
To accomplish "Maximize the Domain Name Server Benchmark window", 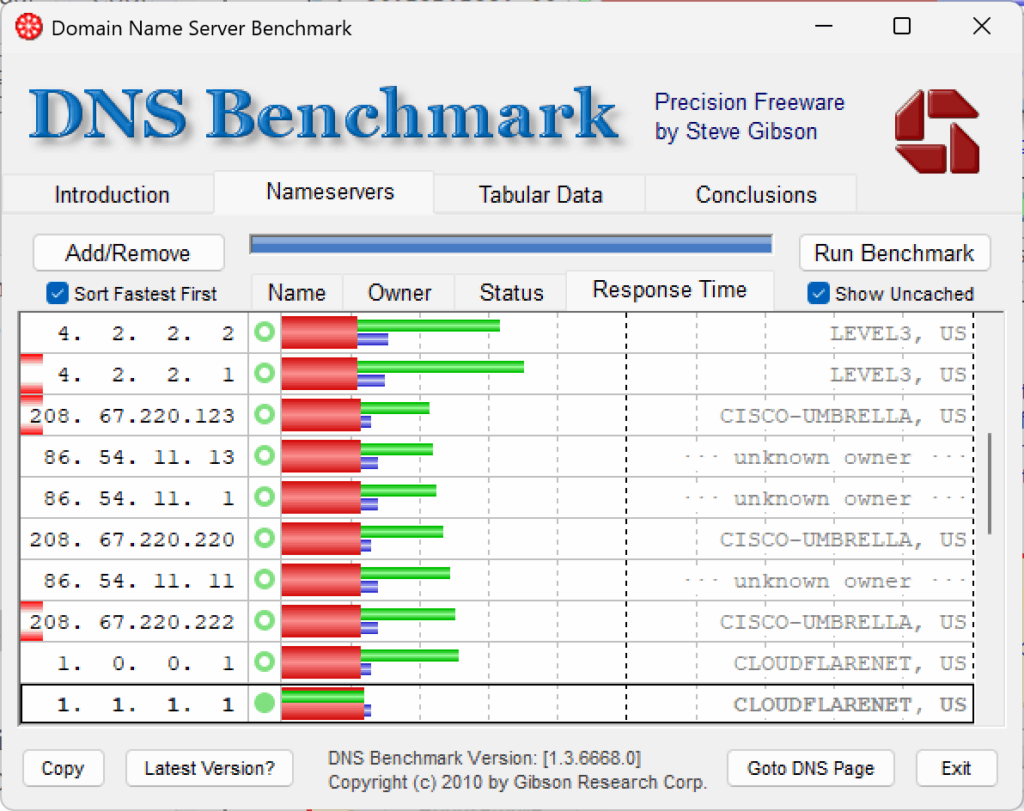I will tap(902, 26).
